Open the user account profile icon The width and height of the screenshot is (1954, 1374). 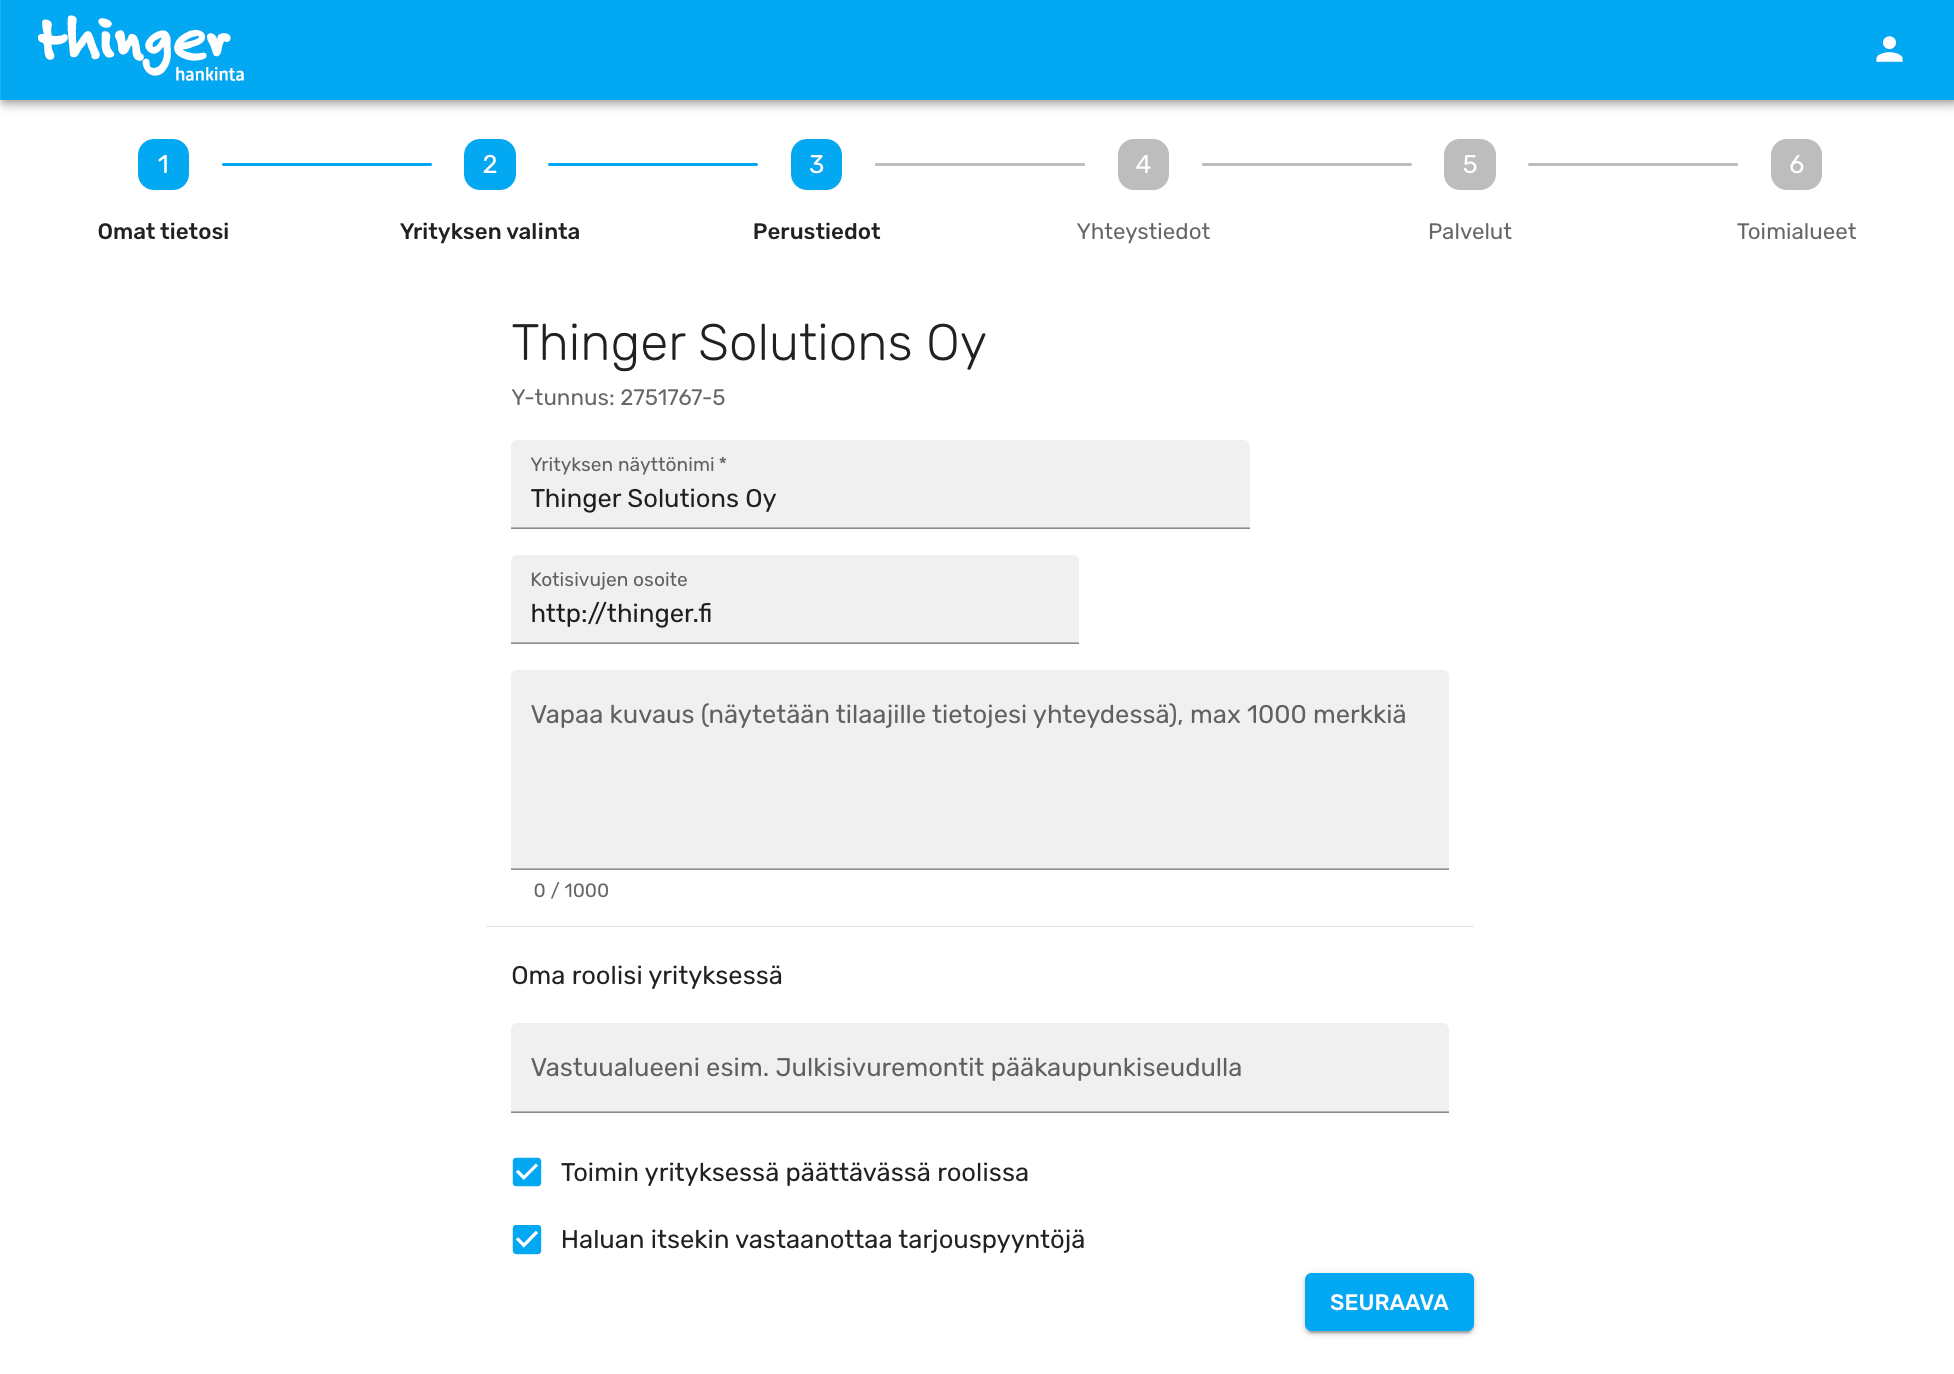(1888, 49)
